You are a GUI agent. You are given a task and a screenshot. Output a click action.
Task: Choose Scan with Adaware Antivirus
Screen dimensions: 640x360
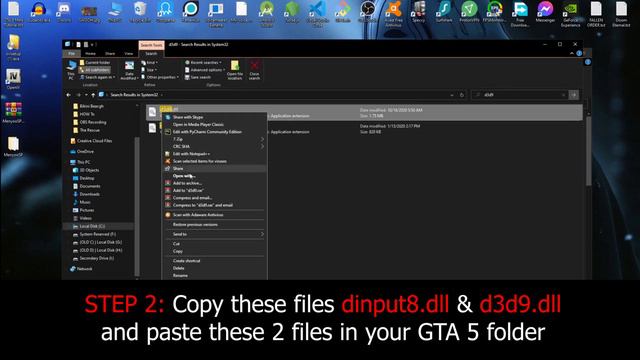point(215,215)
